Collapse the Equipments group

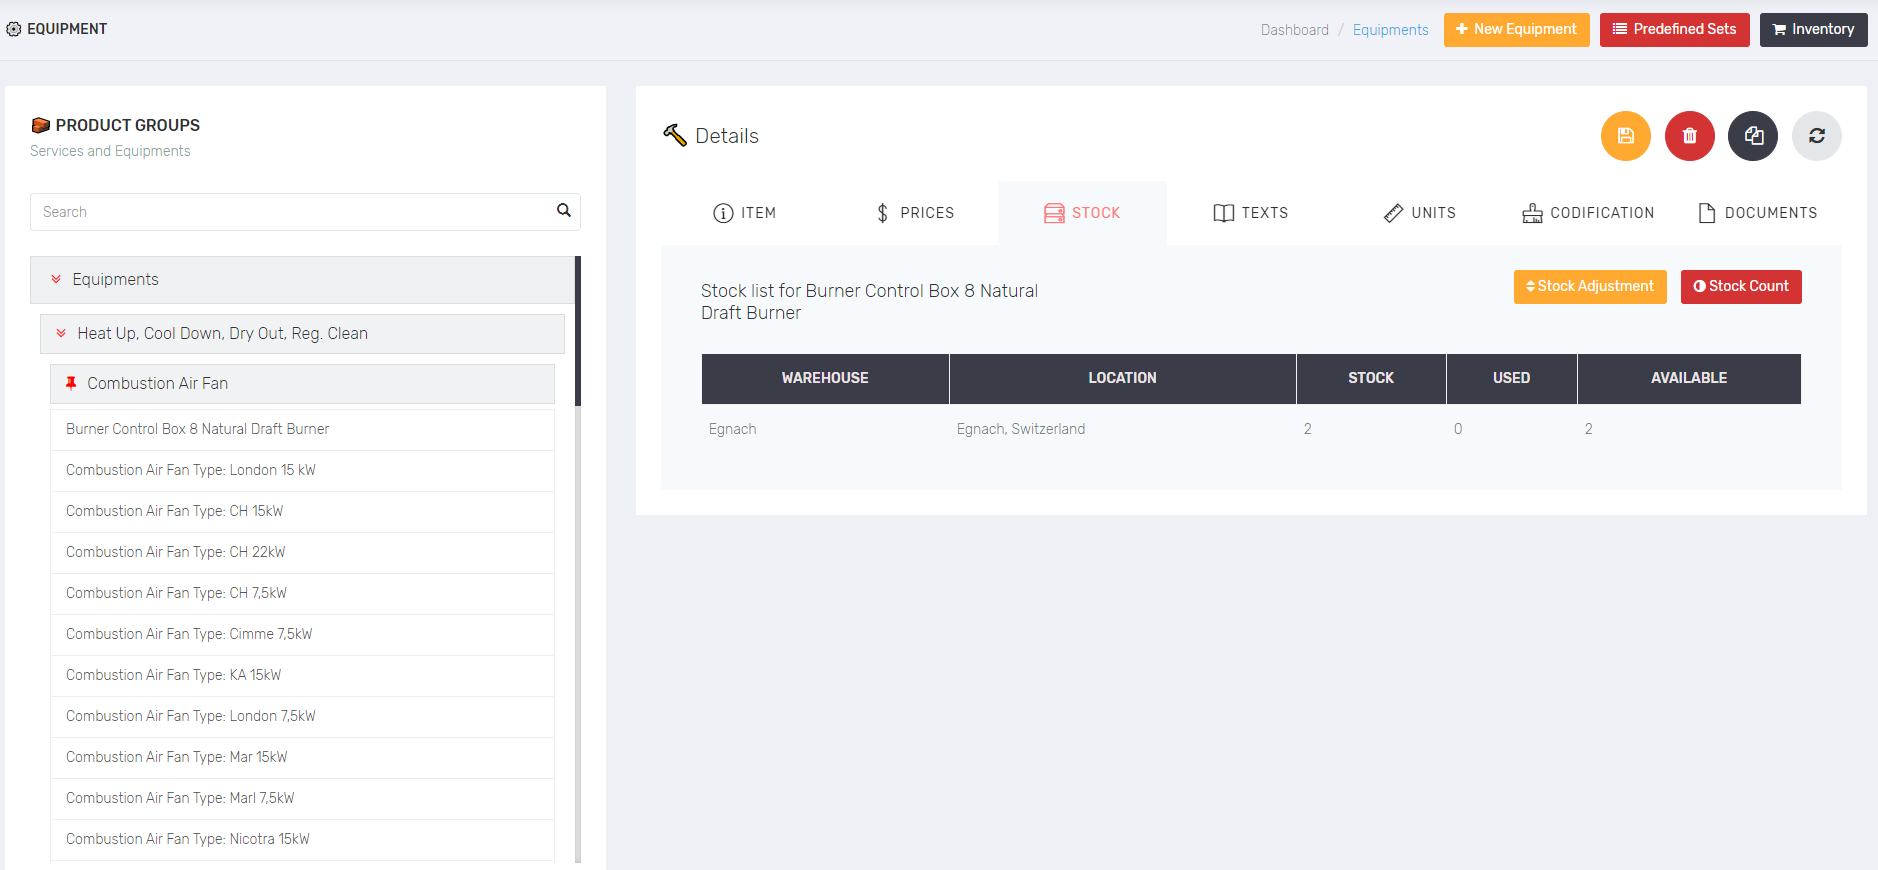pos(56,280)
